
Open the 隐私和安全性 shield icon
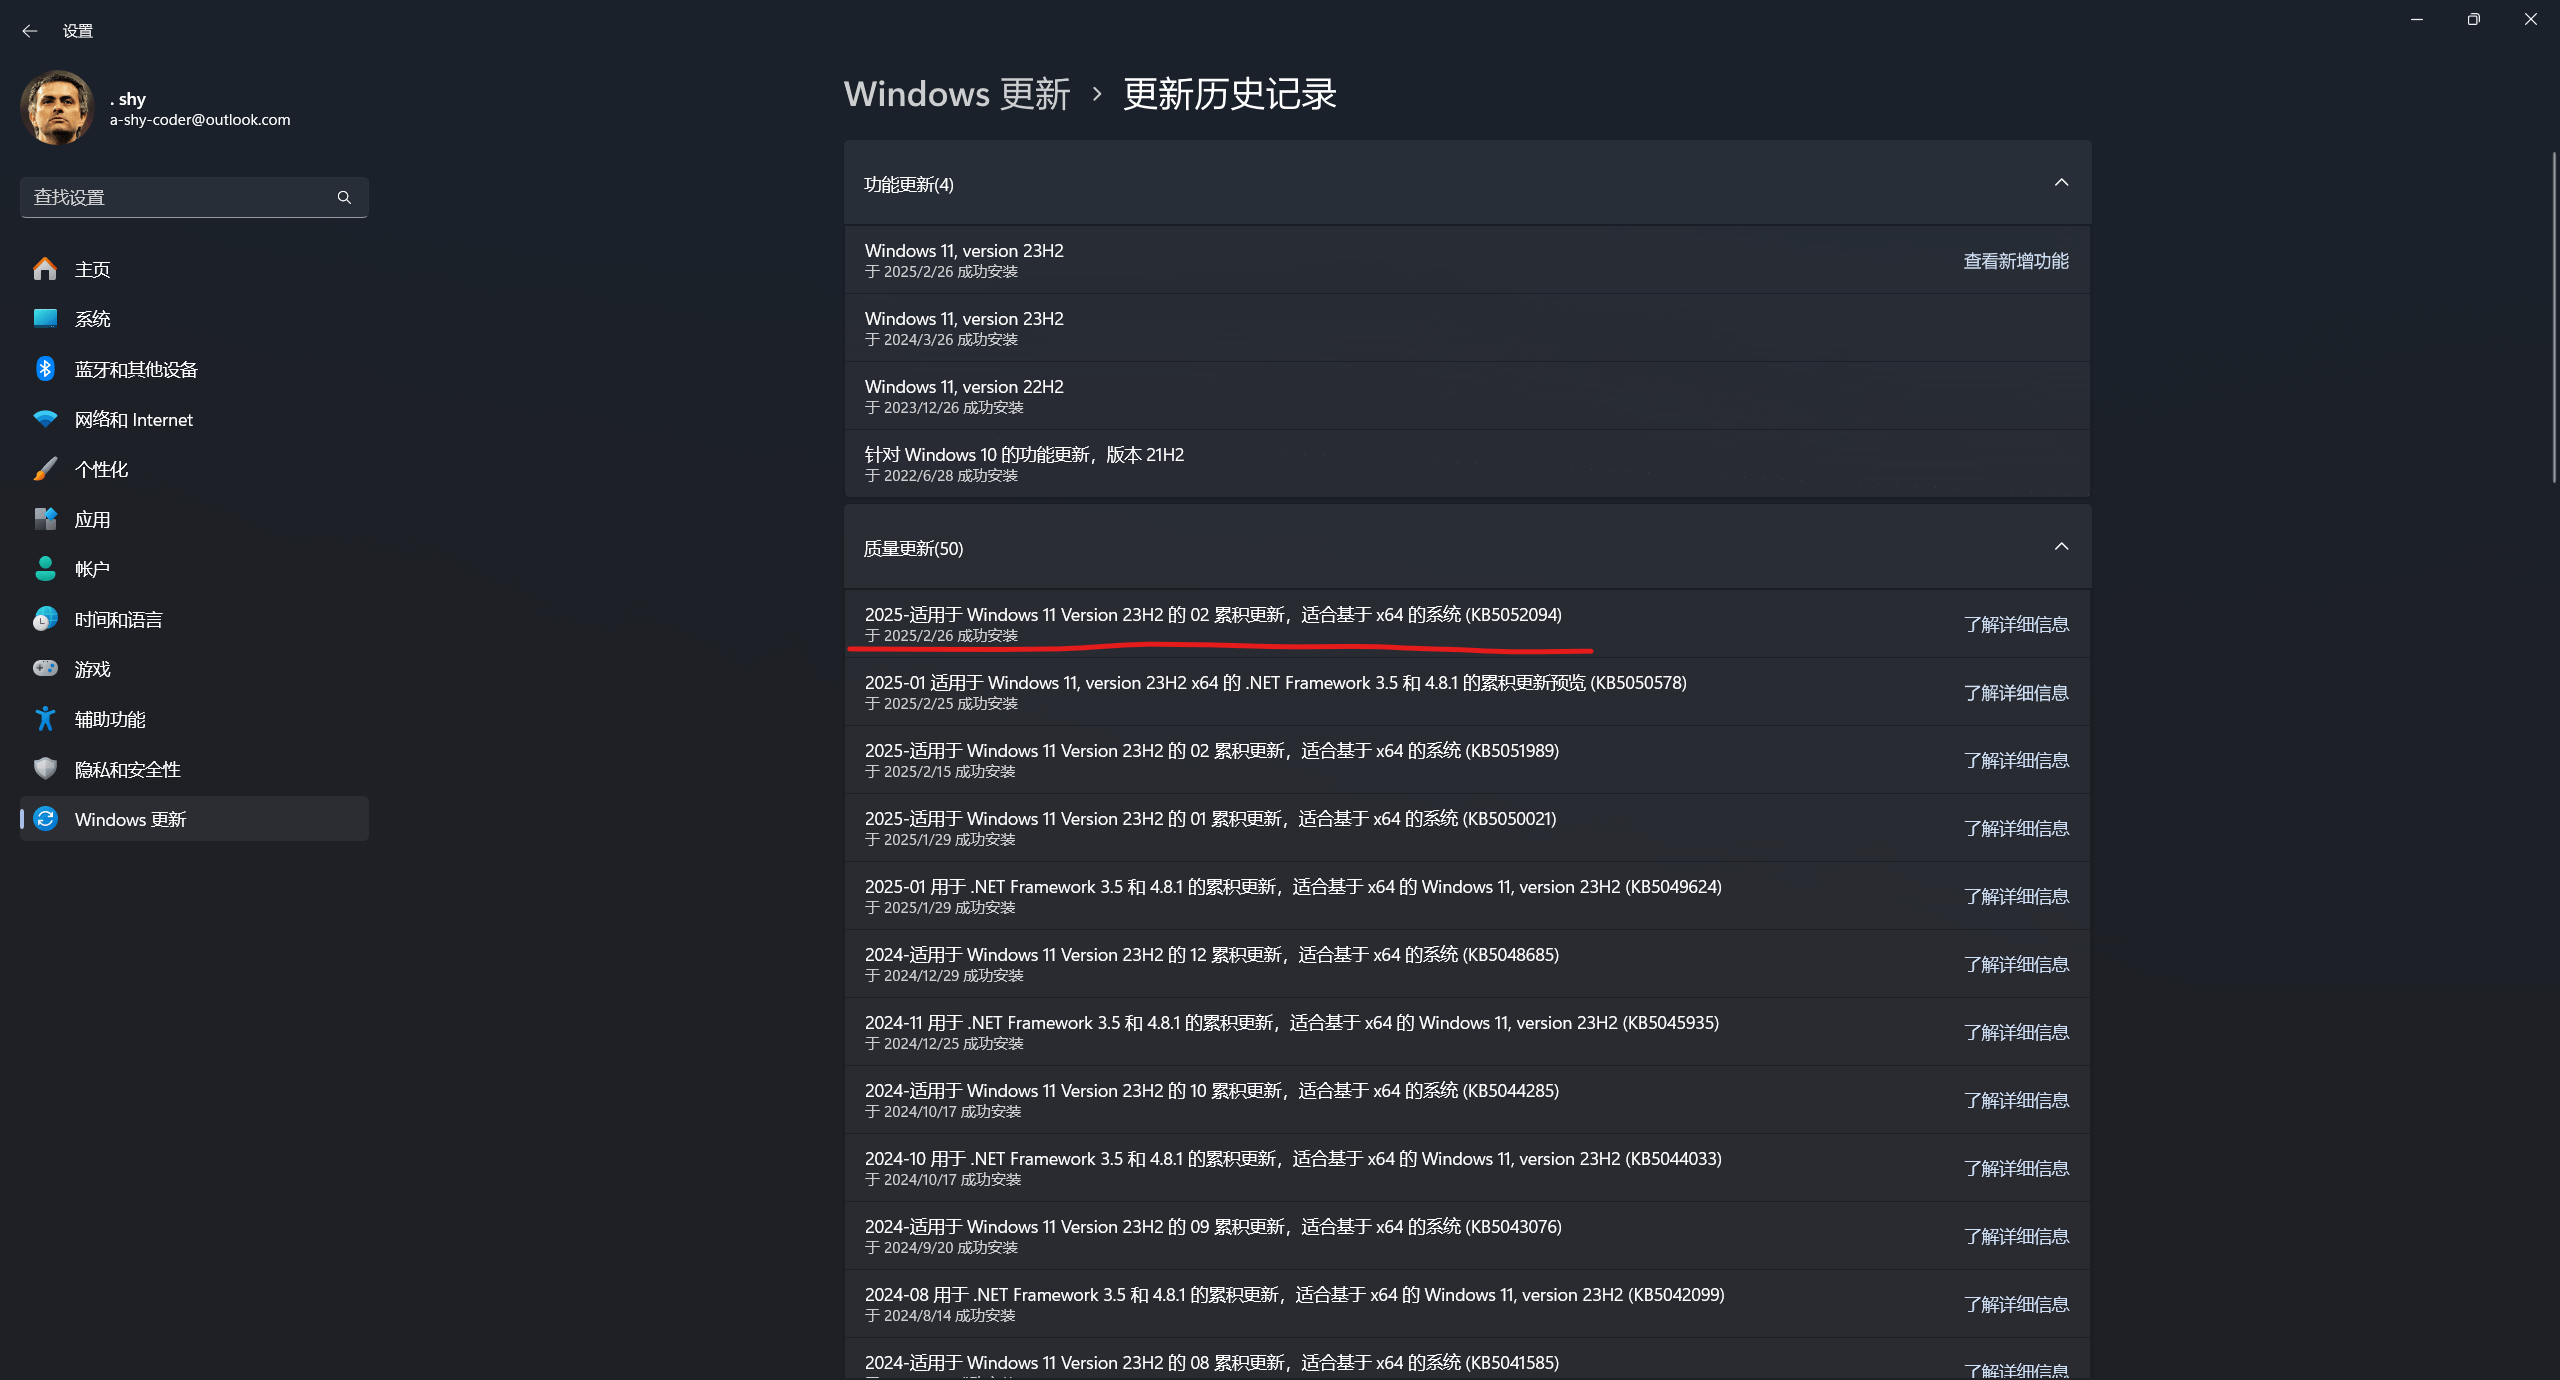click(x=45, y=768)
